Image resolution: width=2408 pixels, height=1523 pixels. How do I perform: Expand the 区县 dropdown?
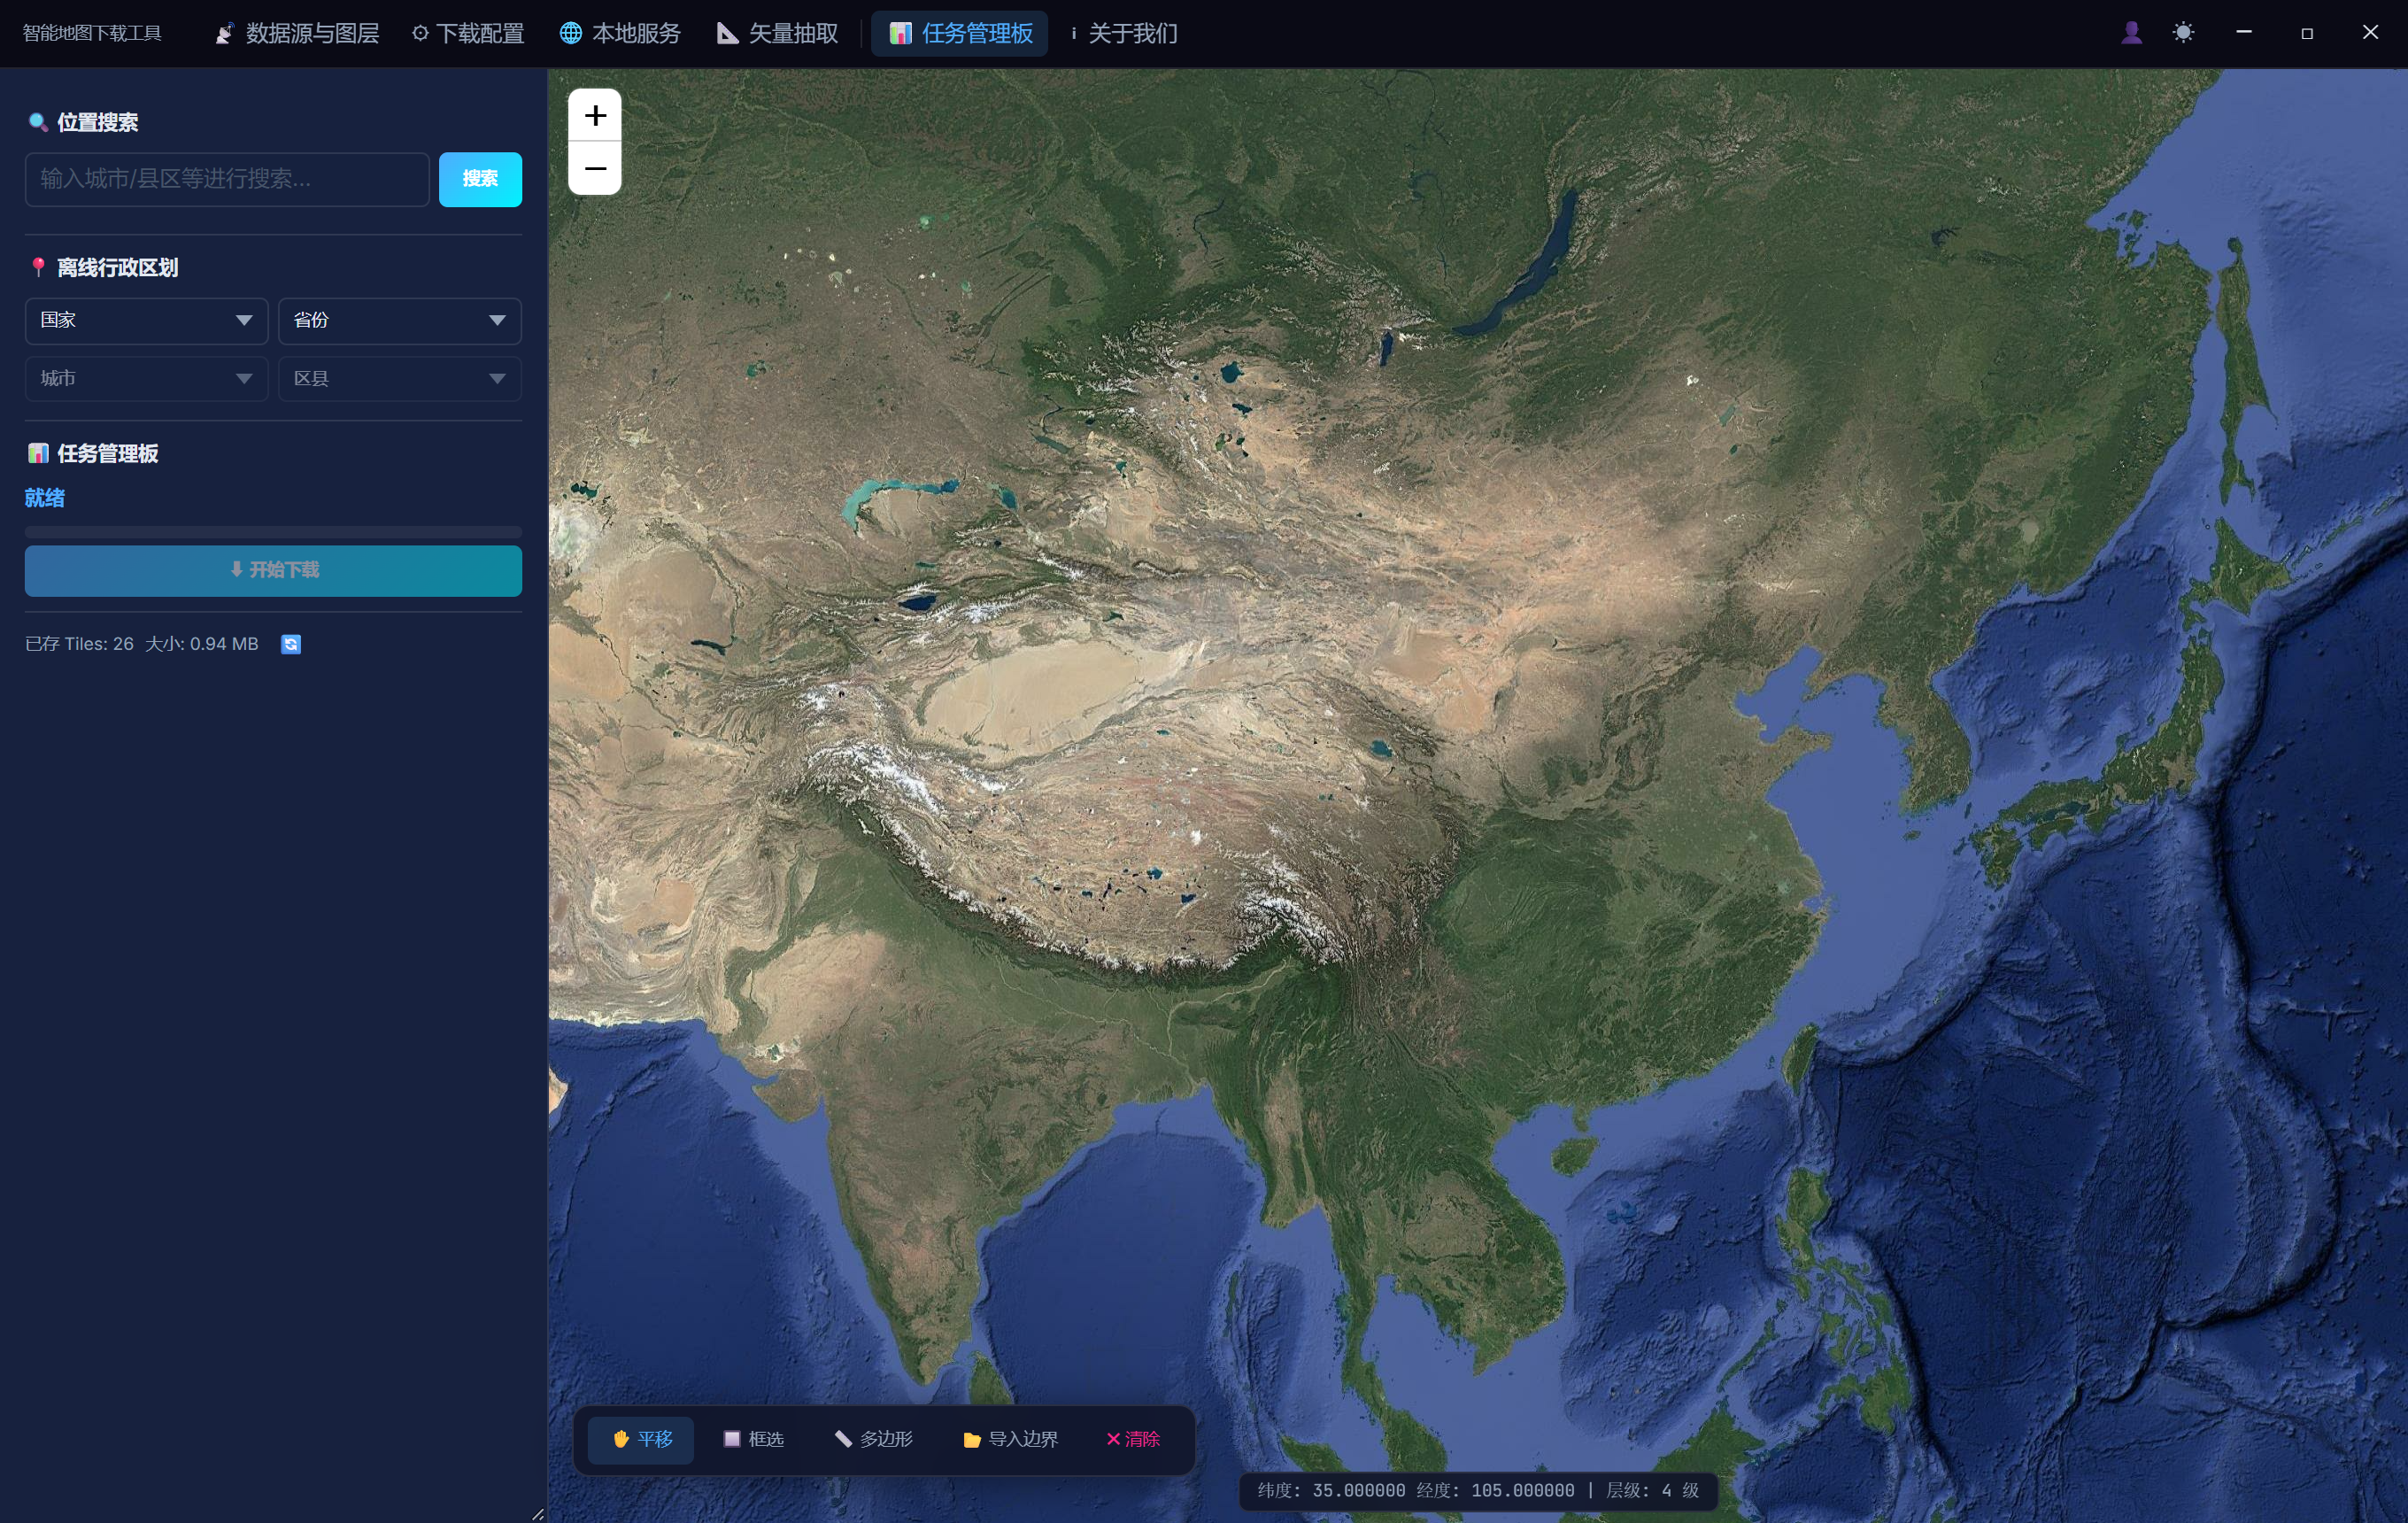point(400,379)
